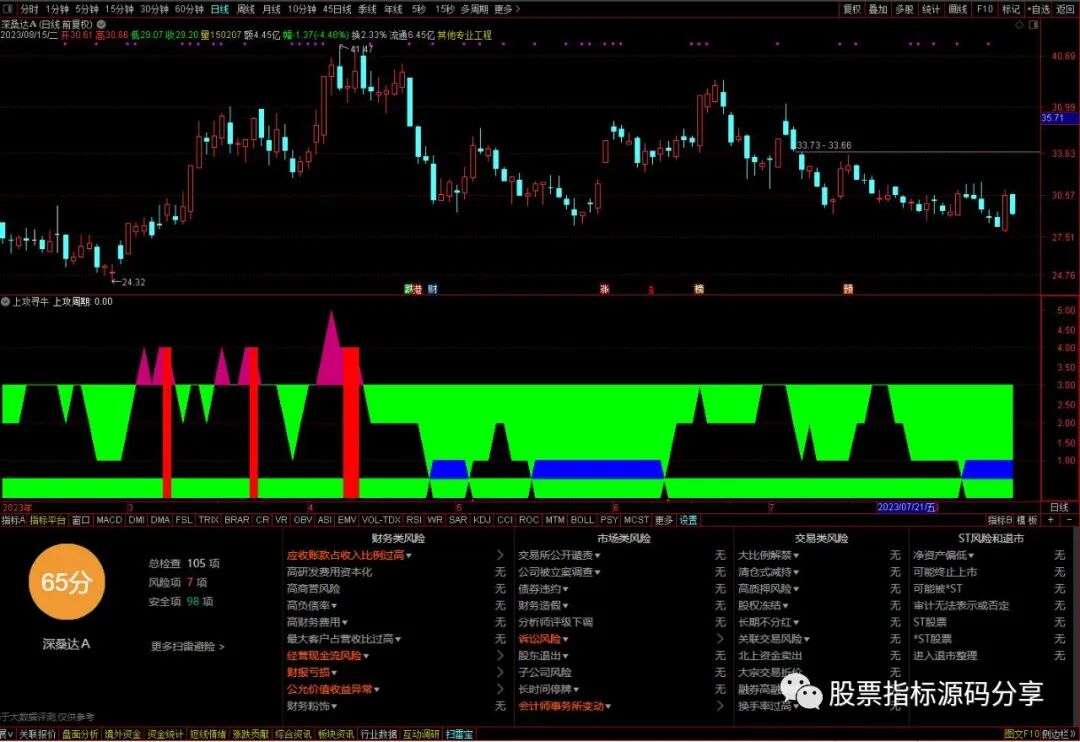This screenshot has width=1080, height=742.
Task: Select the 画线 drawing tool button
Action: point(957,9)
